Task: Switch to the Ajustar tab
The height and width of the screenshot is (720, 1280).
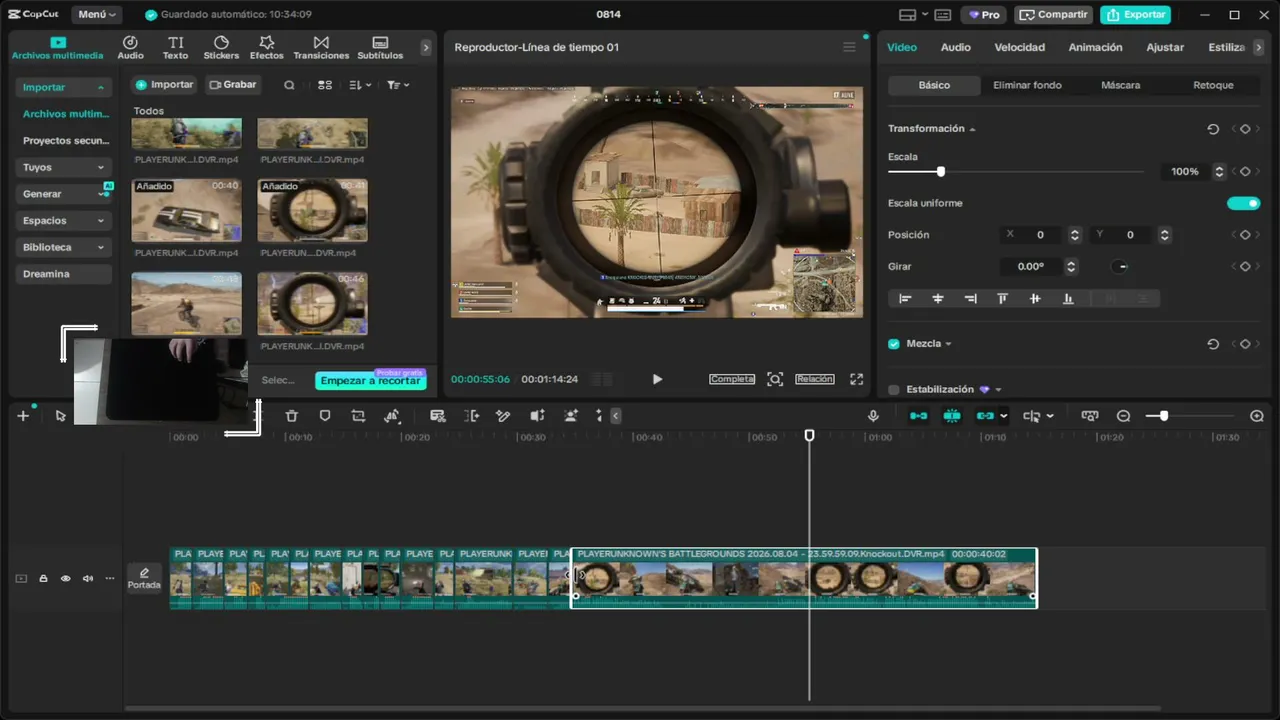Action: coord(1165,47)
